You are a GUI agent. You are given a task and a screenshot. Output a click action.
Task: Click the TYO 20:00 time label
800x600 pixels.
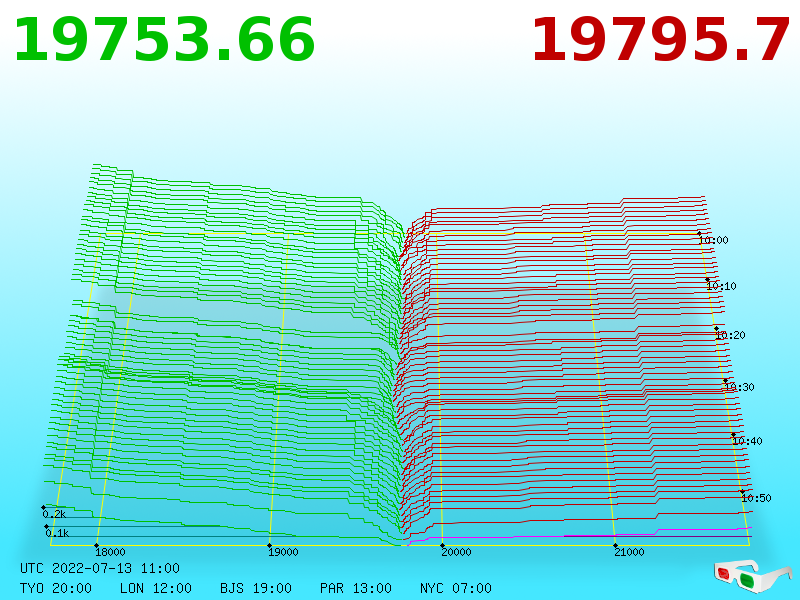56,588
